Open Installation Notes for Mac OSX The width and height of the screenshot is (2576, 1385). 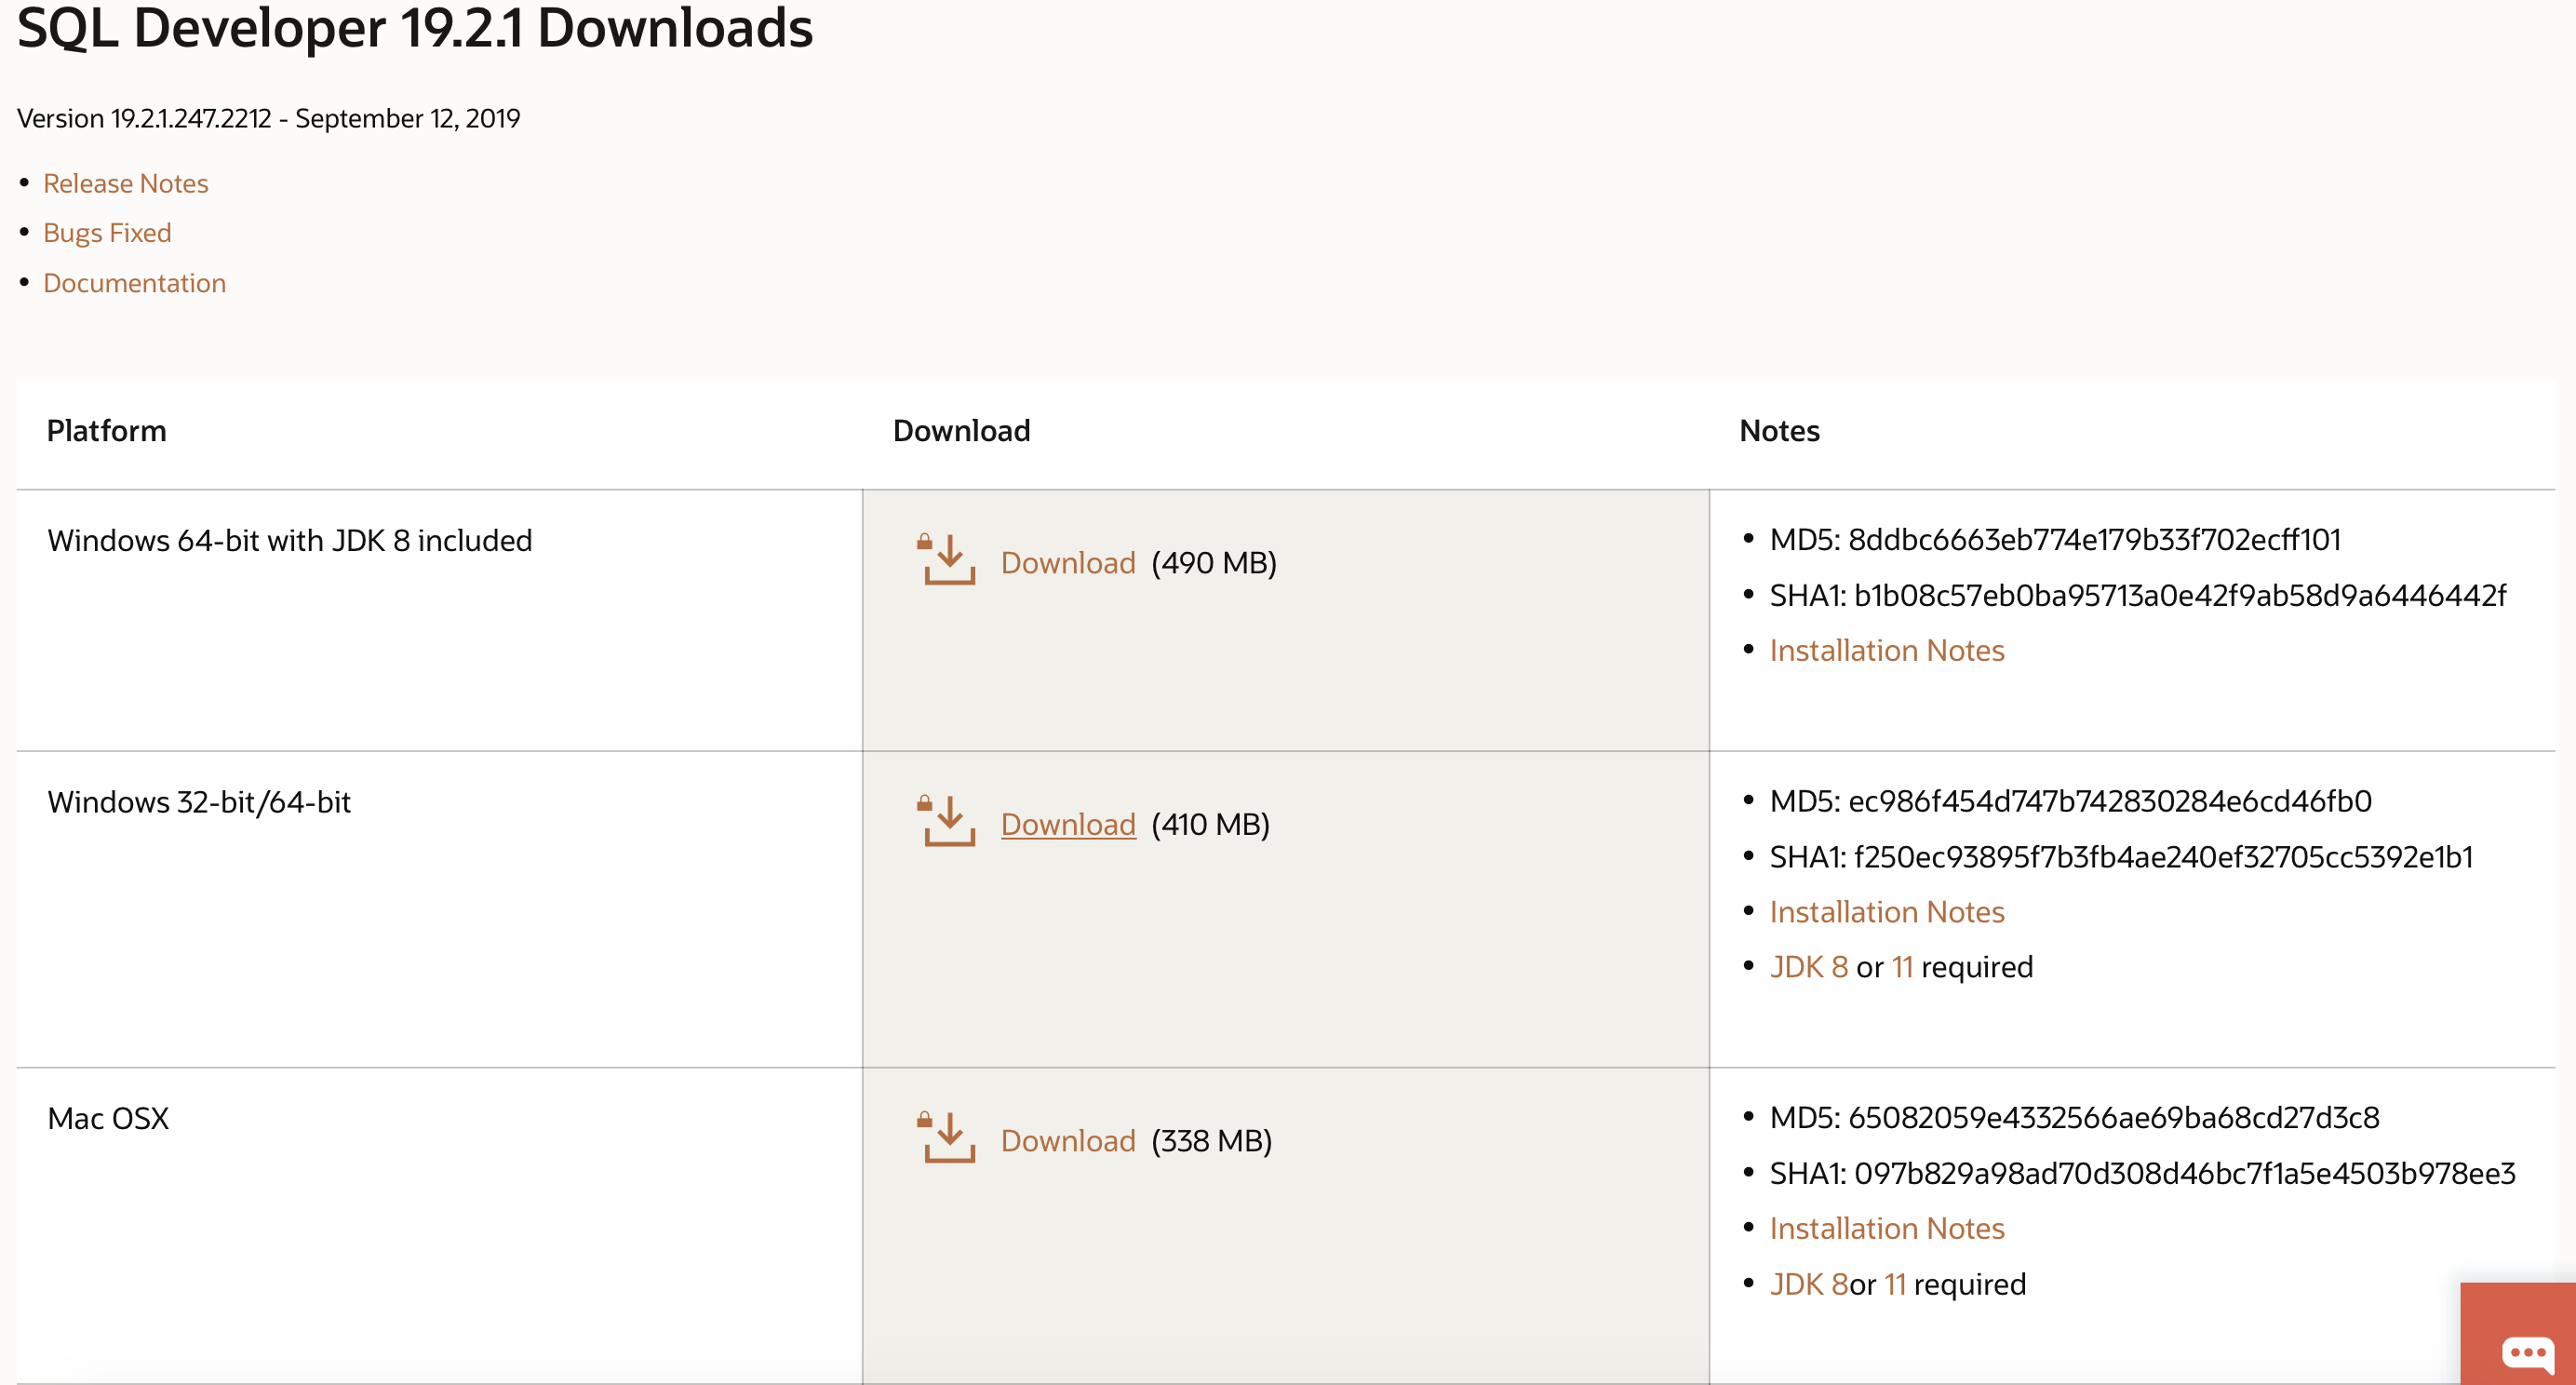(1886, 1228)
